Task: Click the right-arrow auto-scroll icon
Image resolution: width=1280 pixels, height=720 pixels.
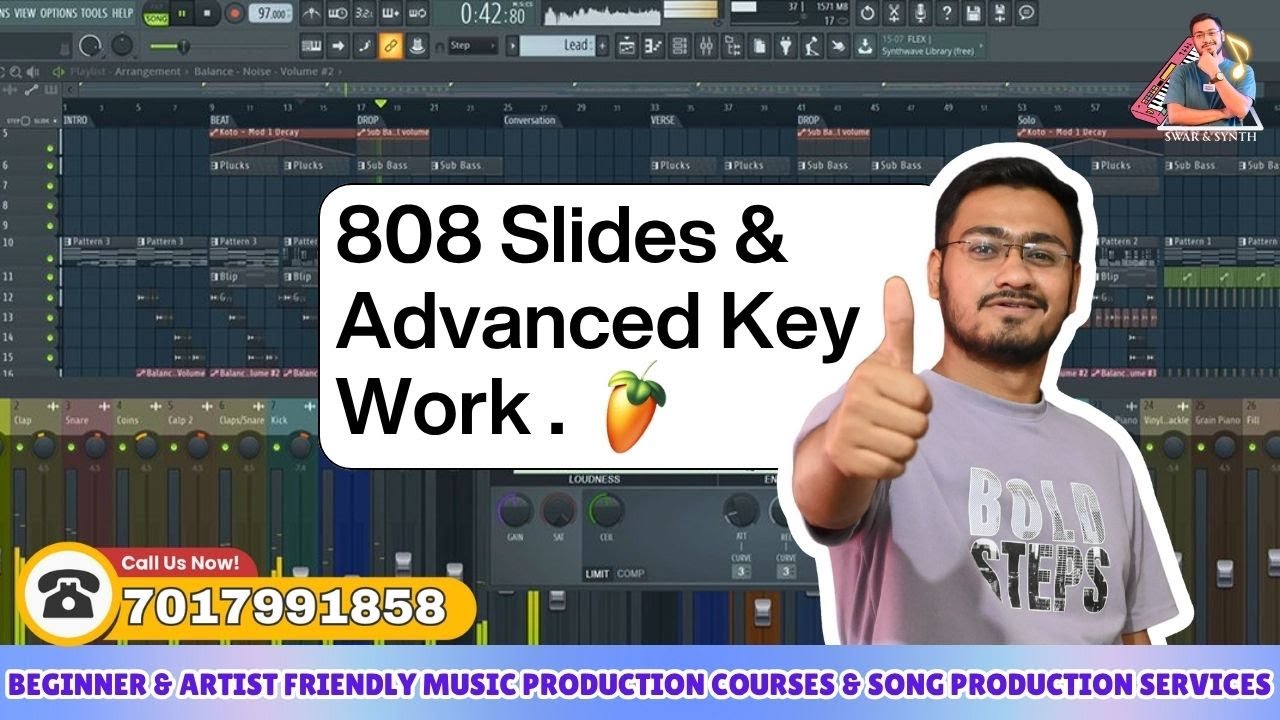Action: tap(338, 46)
